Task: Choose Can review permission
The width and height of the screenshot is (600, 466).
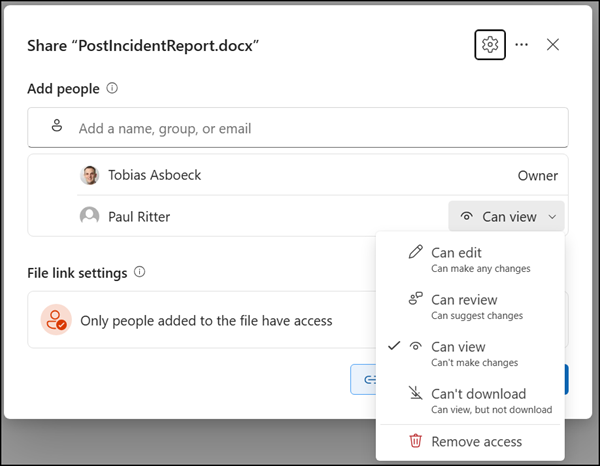Action: (x=470, y=306)
